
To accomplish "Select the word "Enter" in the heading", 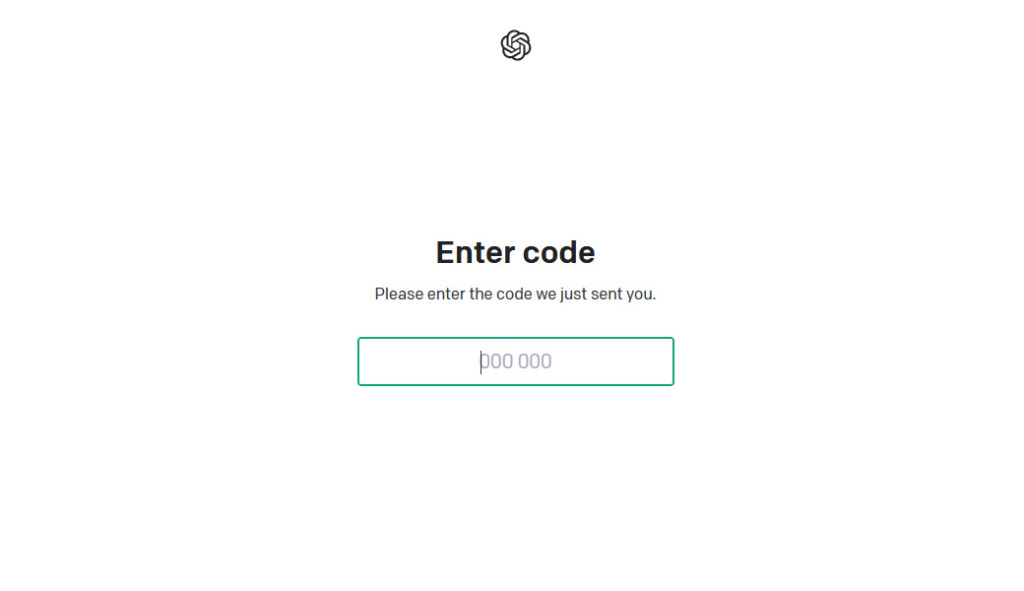I will click(473, 252).
